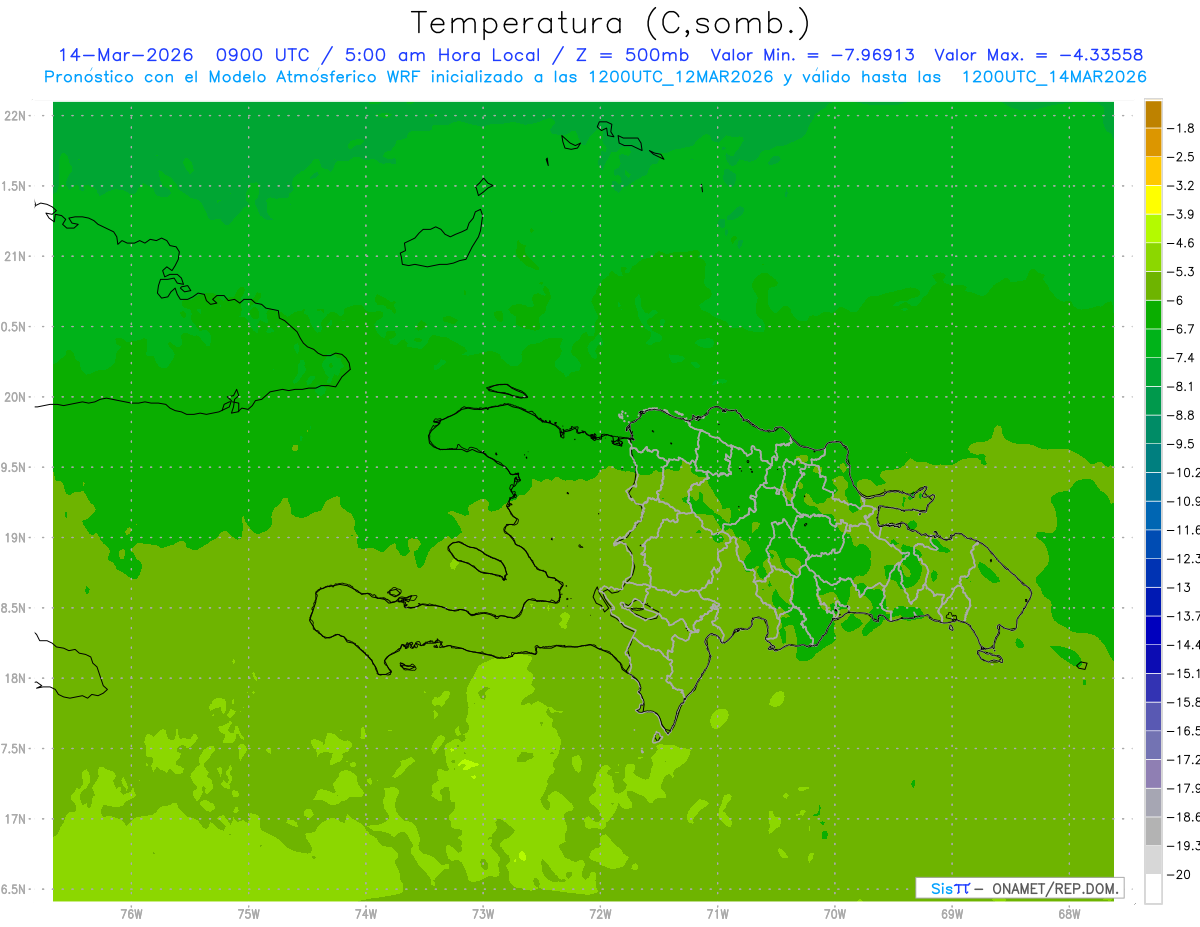The width and height of the screenshot is (1200, 927).
Task: Select the valid time "1200UTC_14MAR2026"
Action: click(x=1054, y=77)
